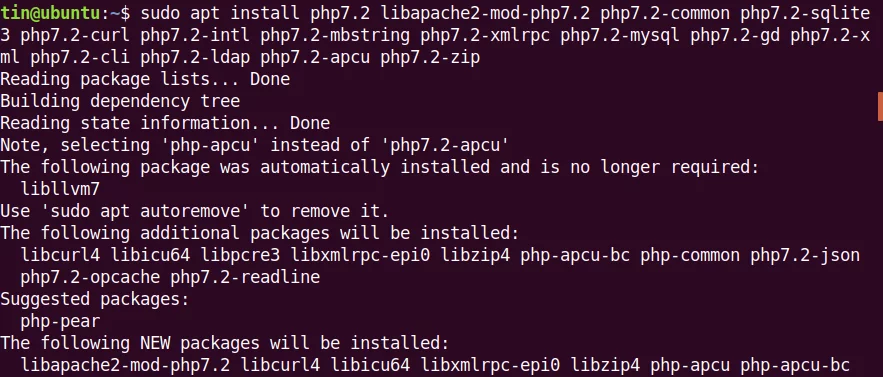Click 'php-apcu-bc' in the last line

pyautogui.click(x=795, y=365)
